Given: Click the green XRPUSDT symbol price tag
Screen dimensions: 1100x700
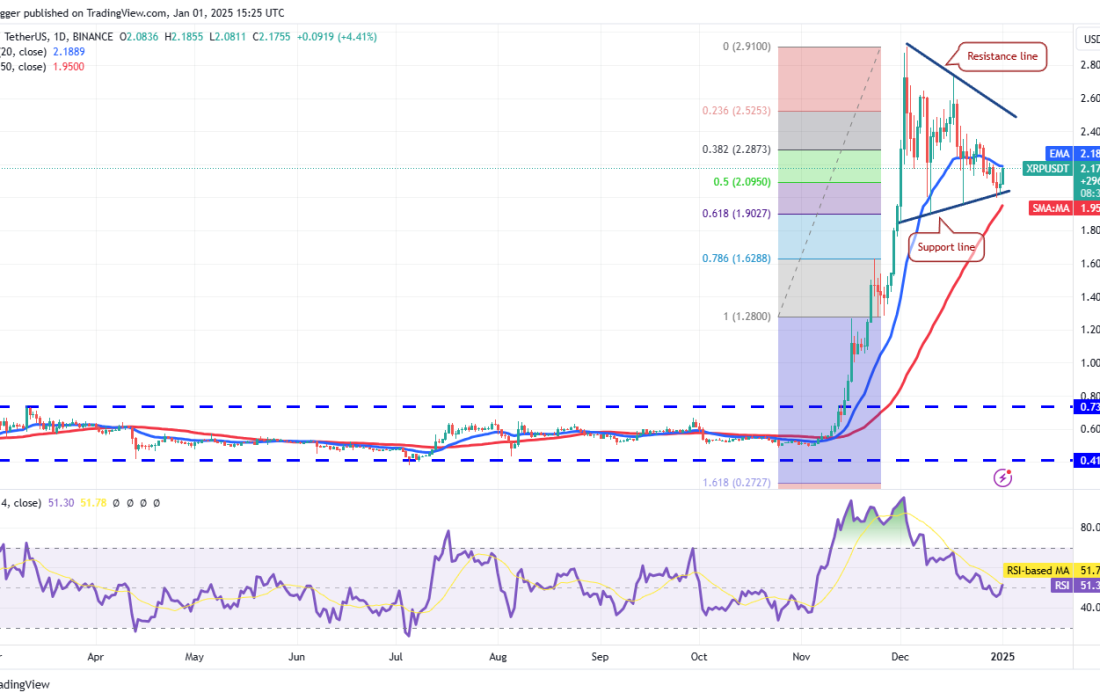Looking at the screenshot, I should pyautogui.click(x=1049, y=169).
